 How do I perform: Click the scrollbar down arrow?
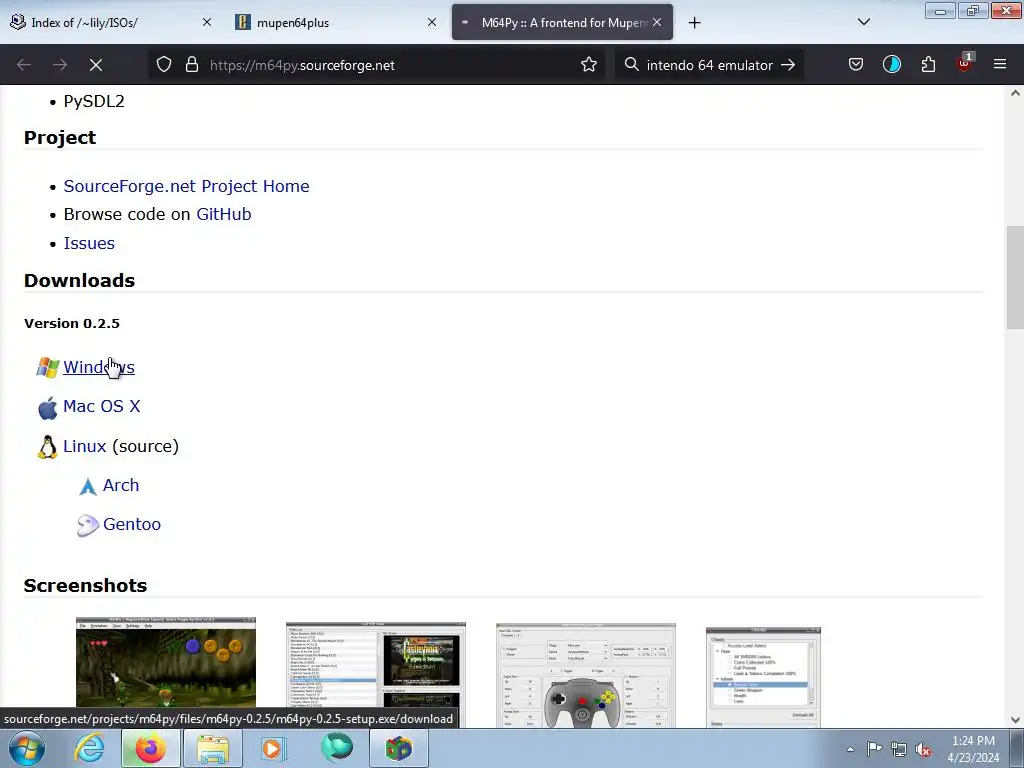pos(1015,720)
